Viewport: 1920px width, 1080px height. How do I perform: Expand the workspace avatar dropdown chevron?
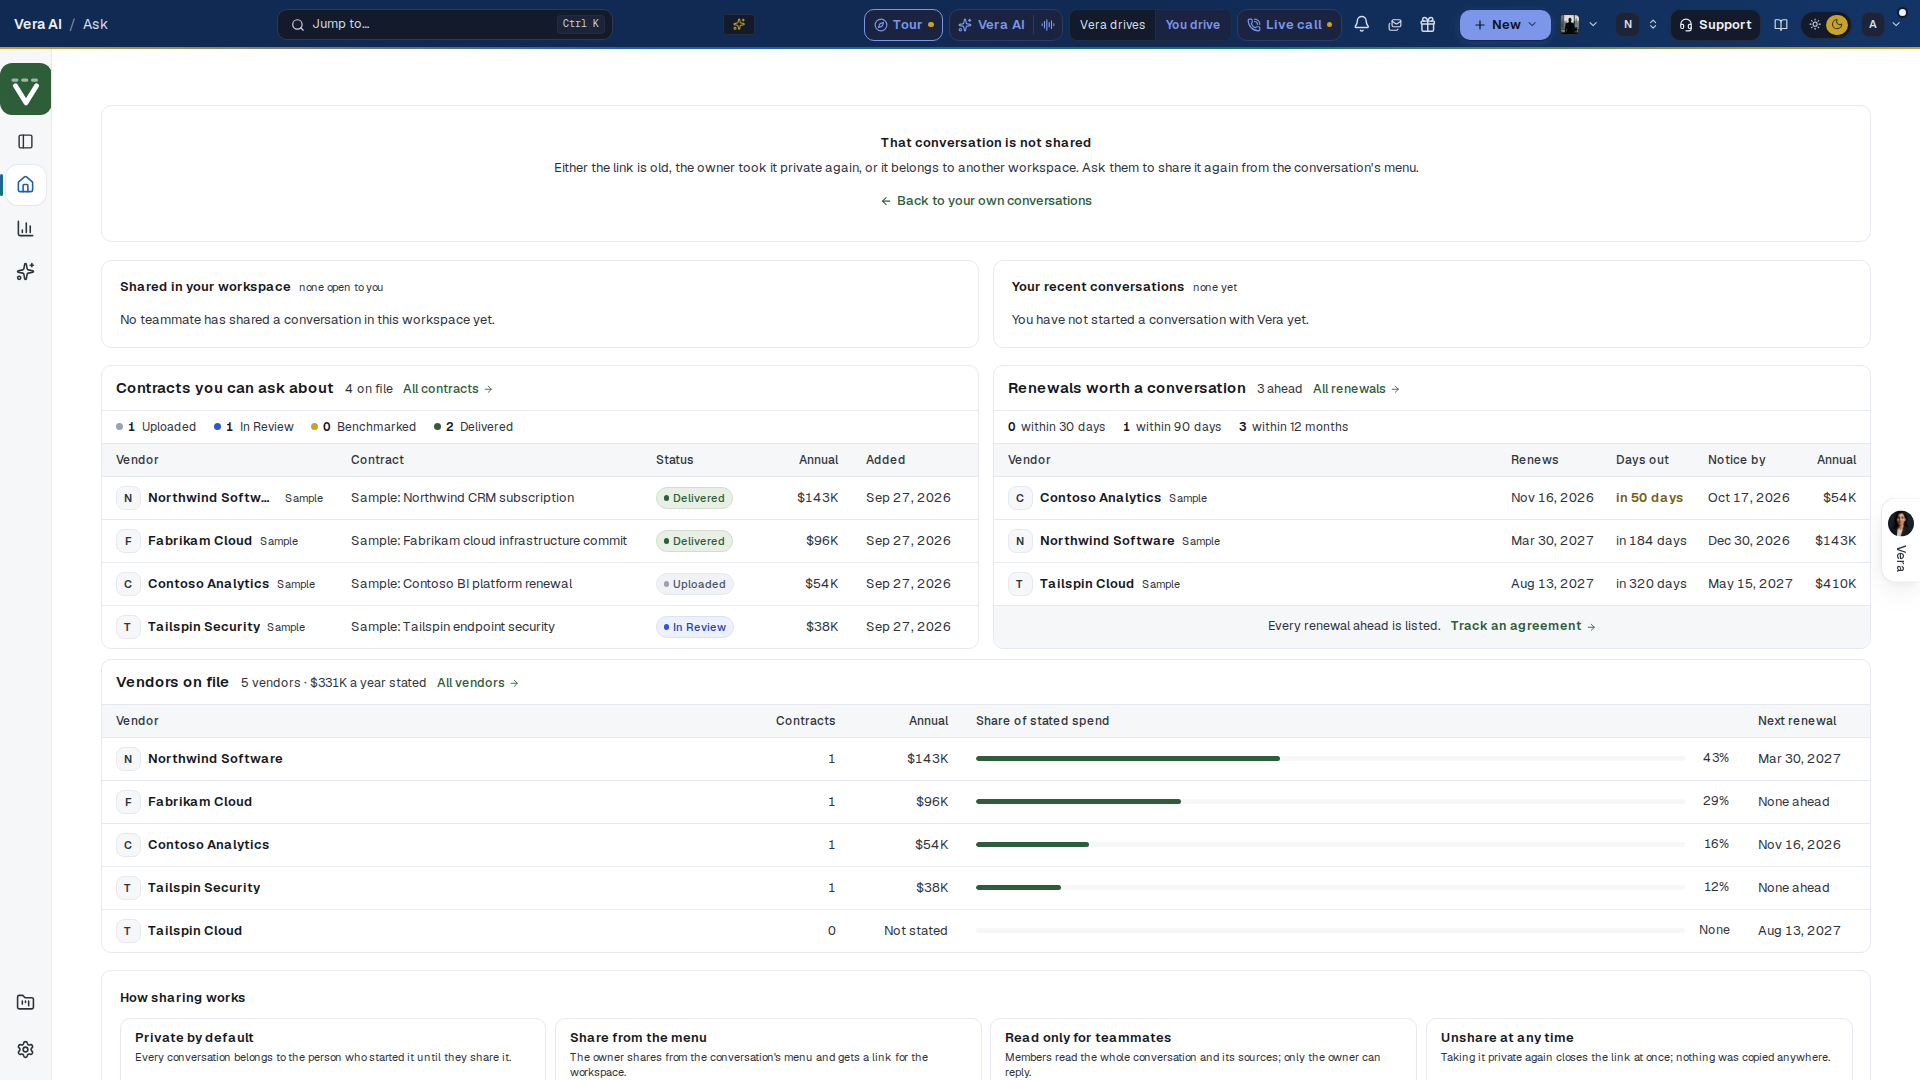pos(1594,24)
